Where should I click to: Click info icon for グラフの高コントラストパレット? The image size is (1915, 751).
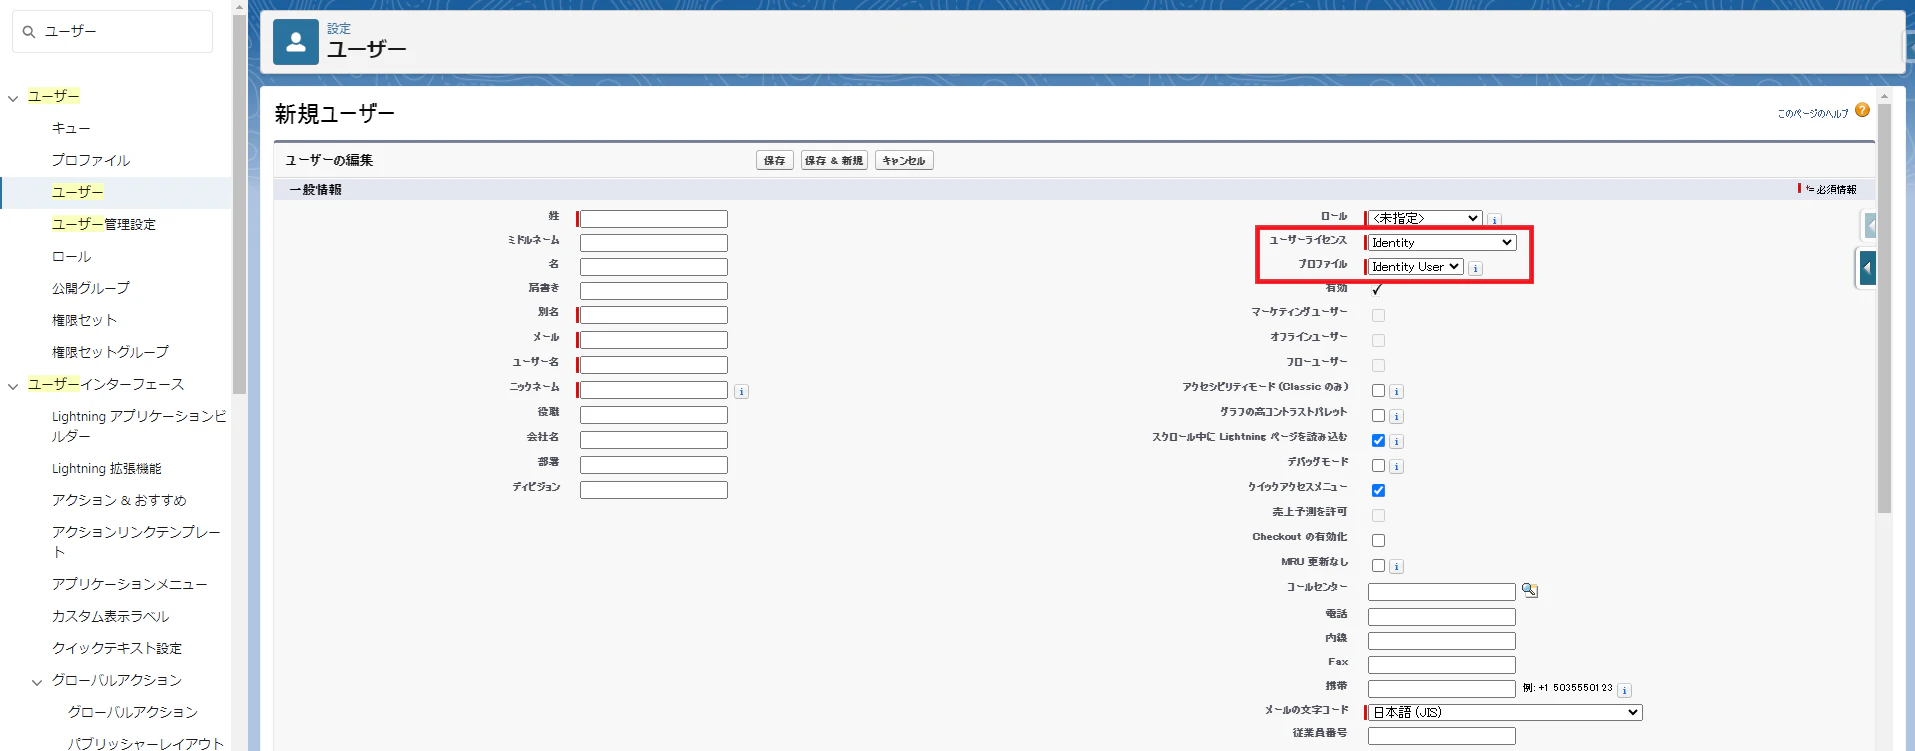(1396, 416)
